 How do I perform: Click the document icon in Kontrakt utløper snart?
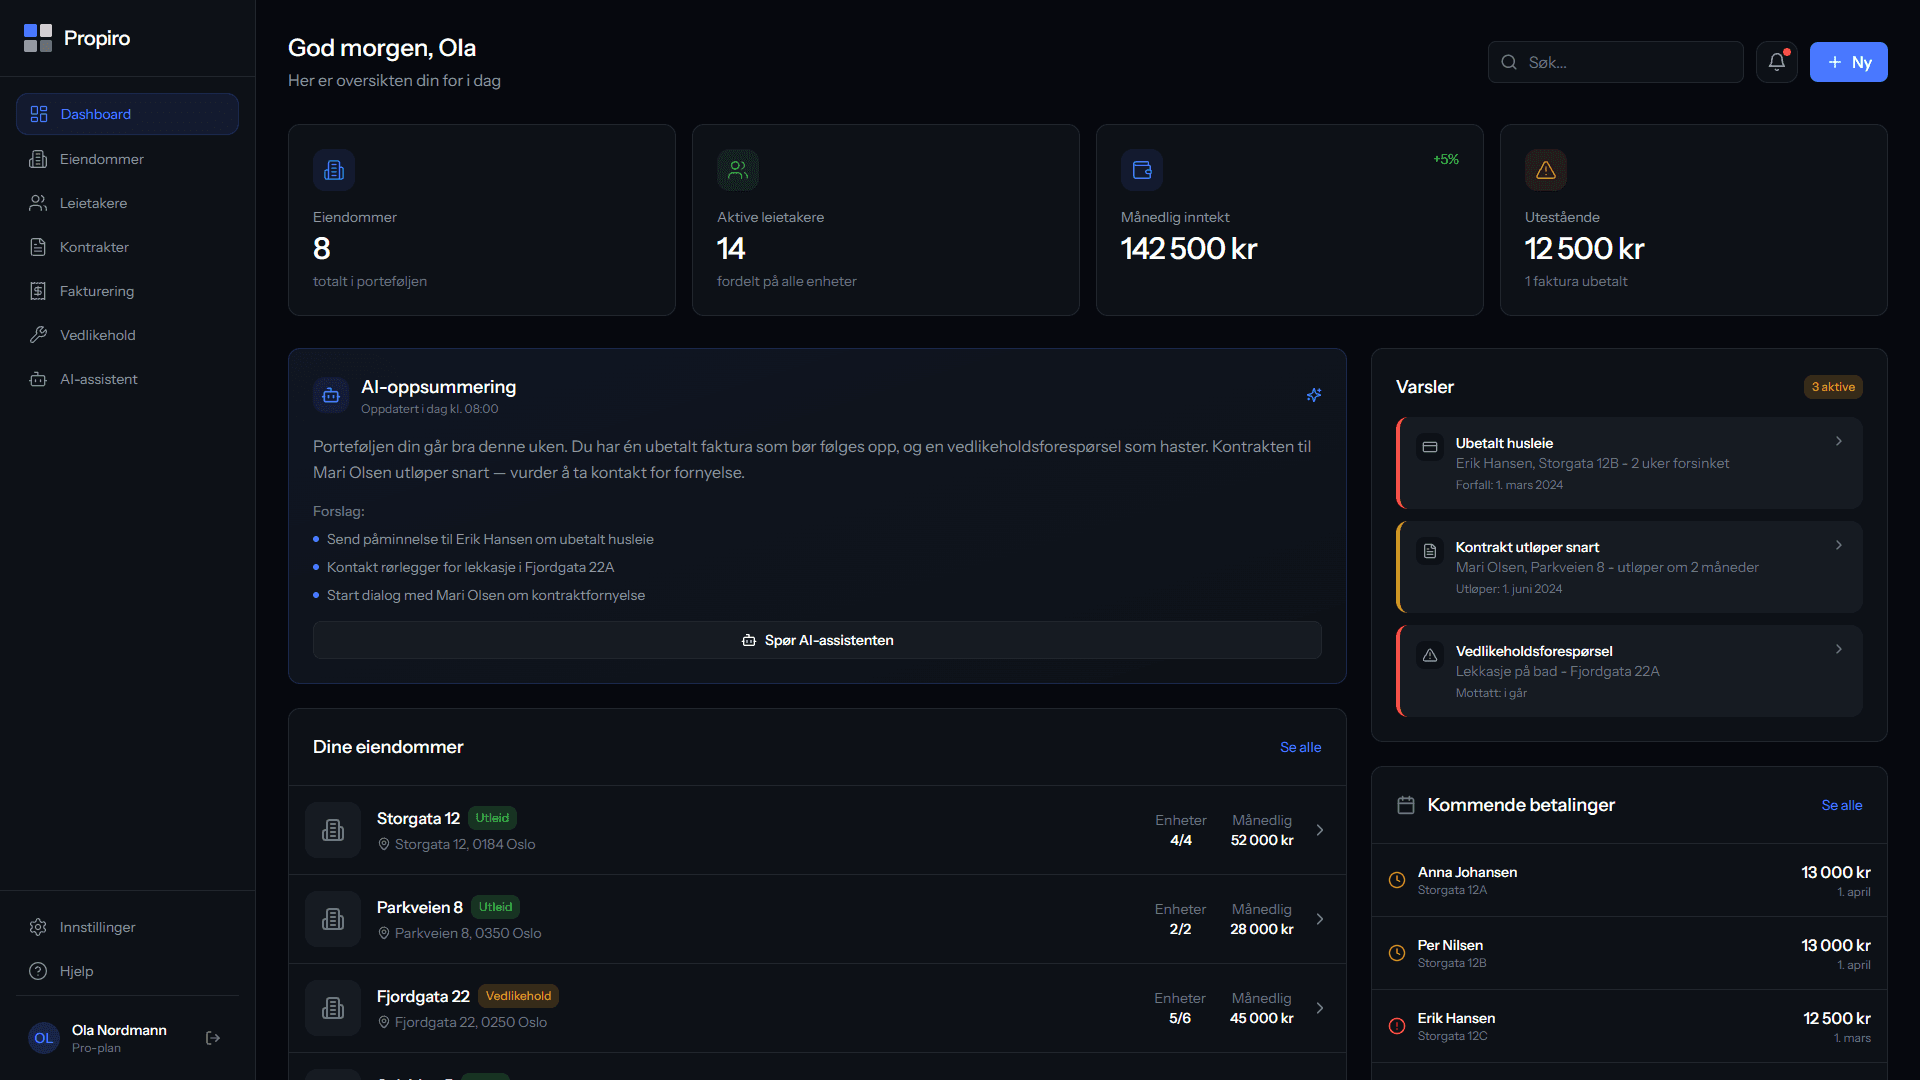click(1430, 551)
